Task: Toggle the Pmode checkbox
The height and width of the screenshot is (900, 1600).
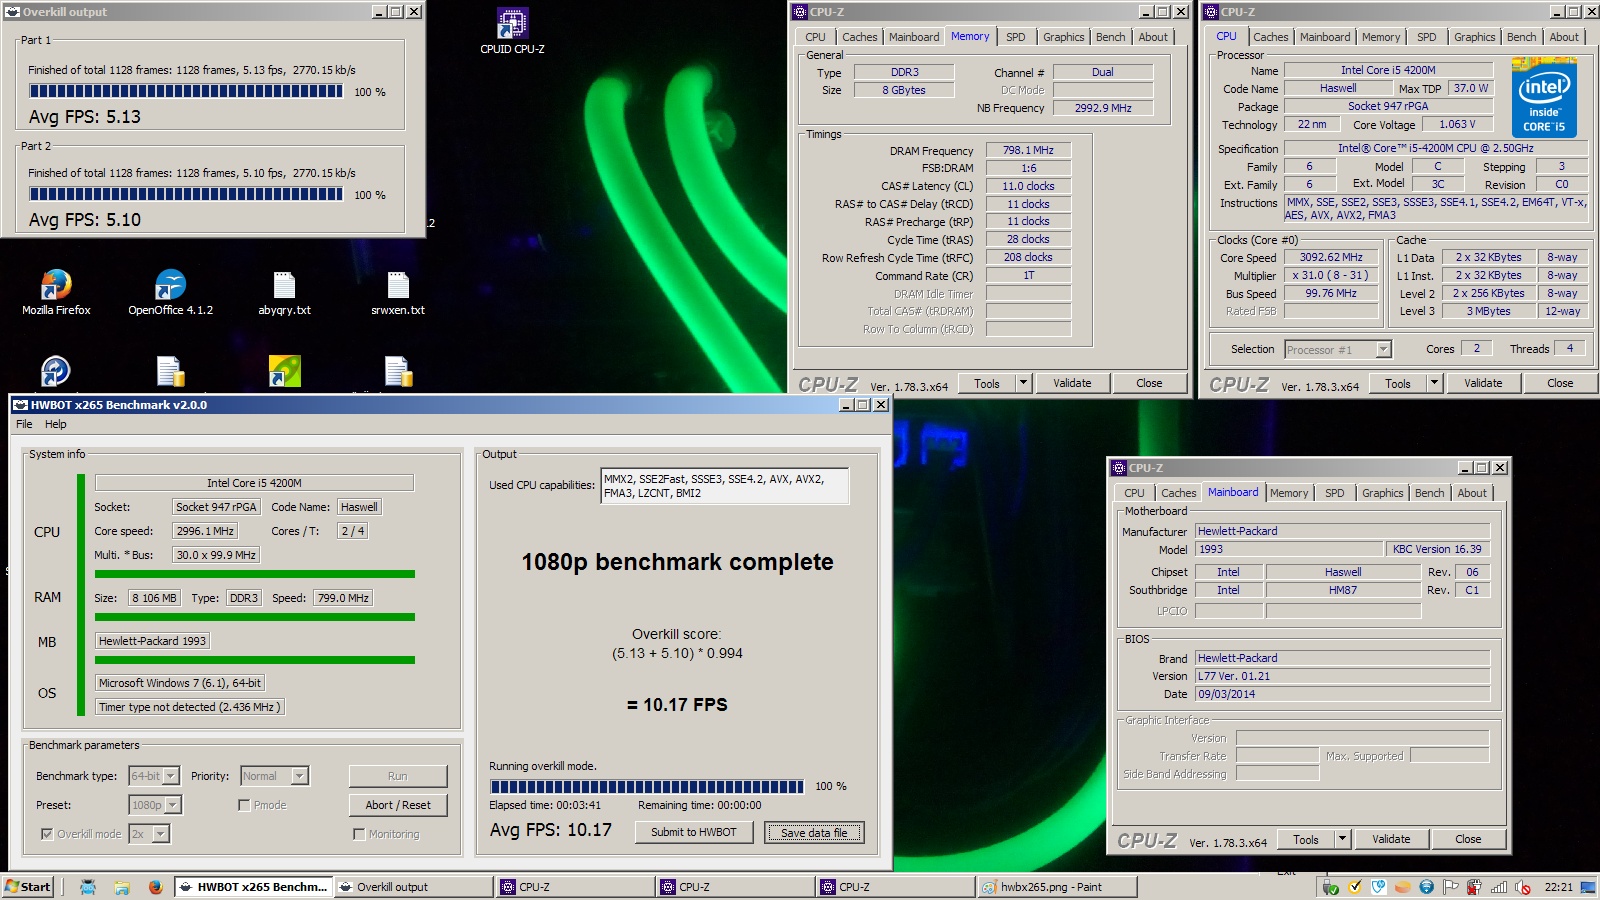Action: 244,805
